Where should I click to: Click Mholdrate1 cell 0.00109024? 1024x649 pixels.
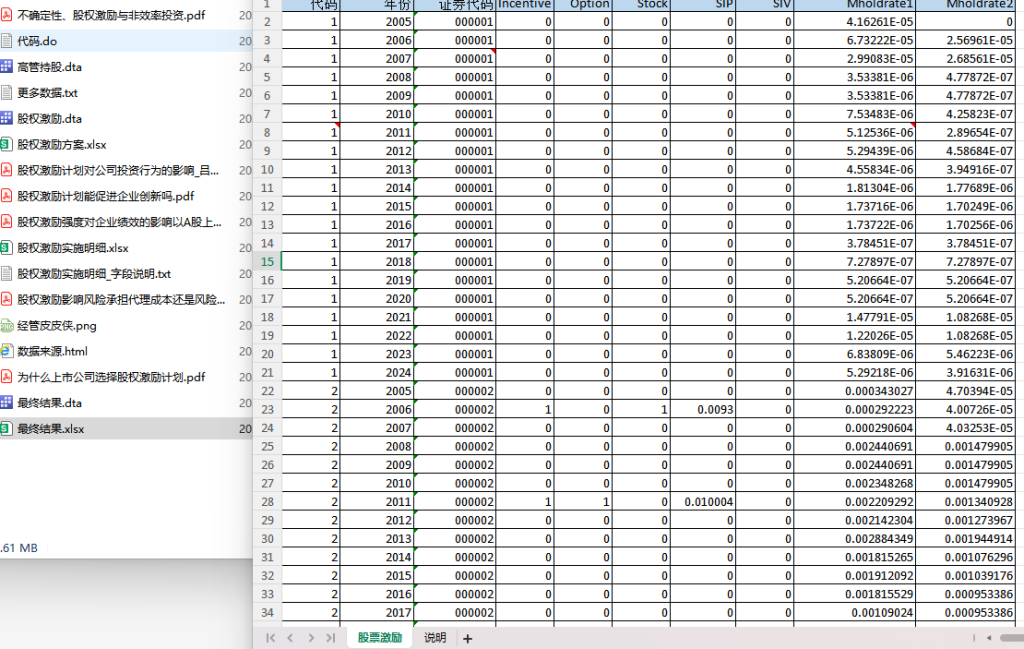(x=855, y=612)
